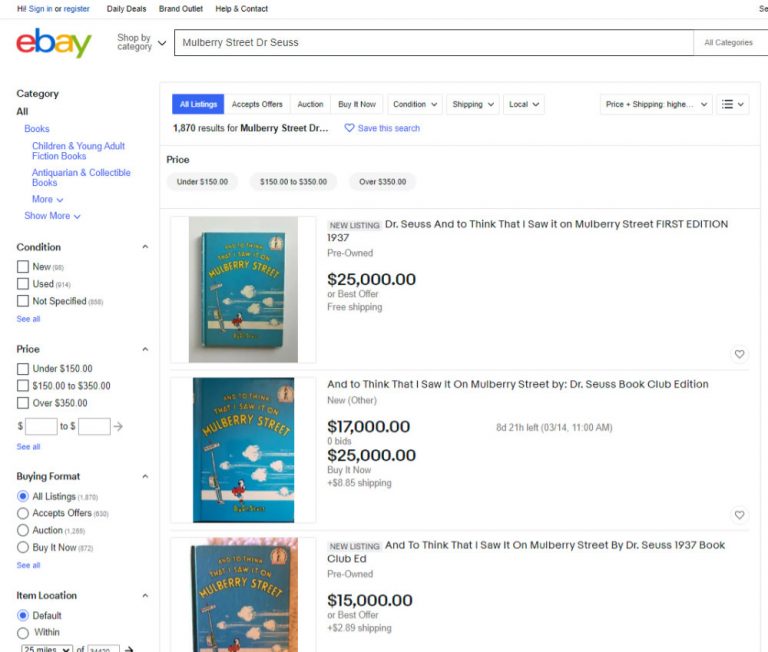Select the Buy It Now radio button
Image resolution: width=768 pixels, height=652 pixels.
[x=23, y=547]
